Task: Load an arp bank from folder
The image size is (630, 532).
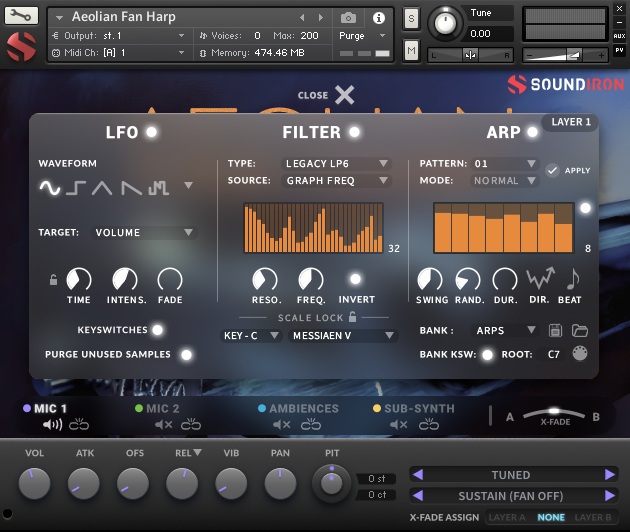Action: tap(580, 330)
